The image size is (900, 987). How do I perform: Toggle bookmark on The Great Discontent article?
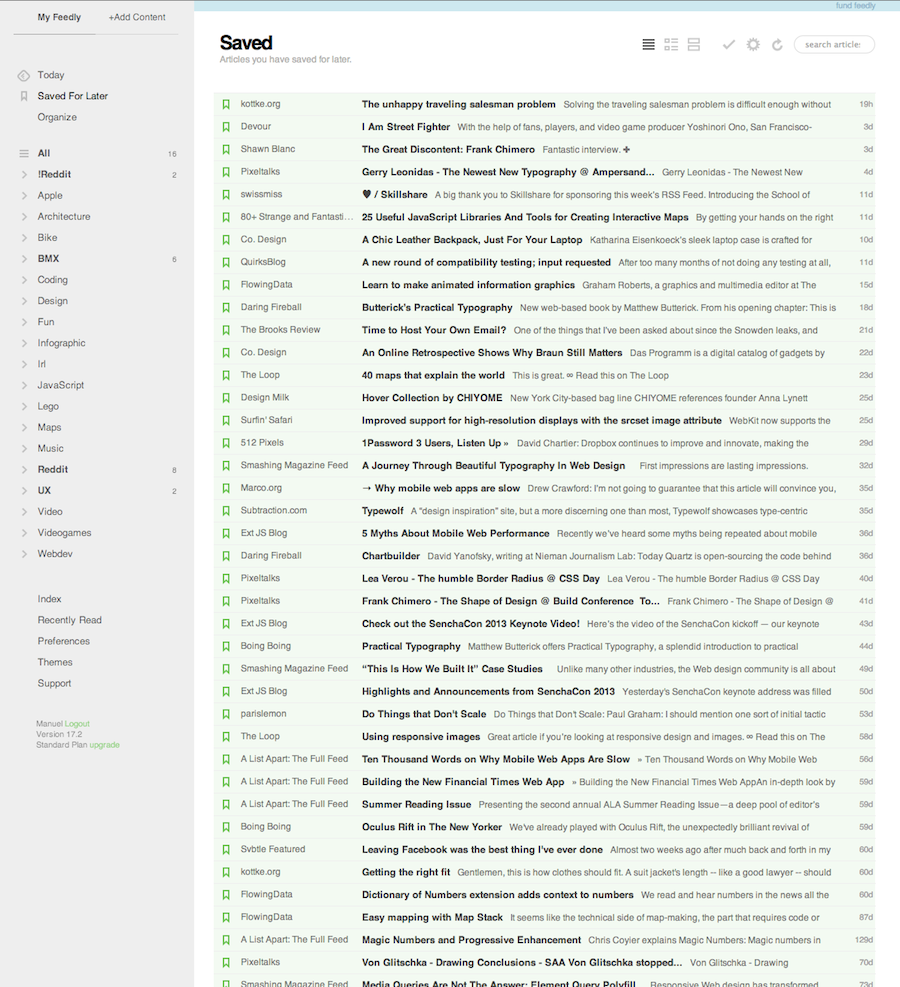click(226, 150)
